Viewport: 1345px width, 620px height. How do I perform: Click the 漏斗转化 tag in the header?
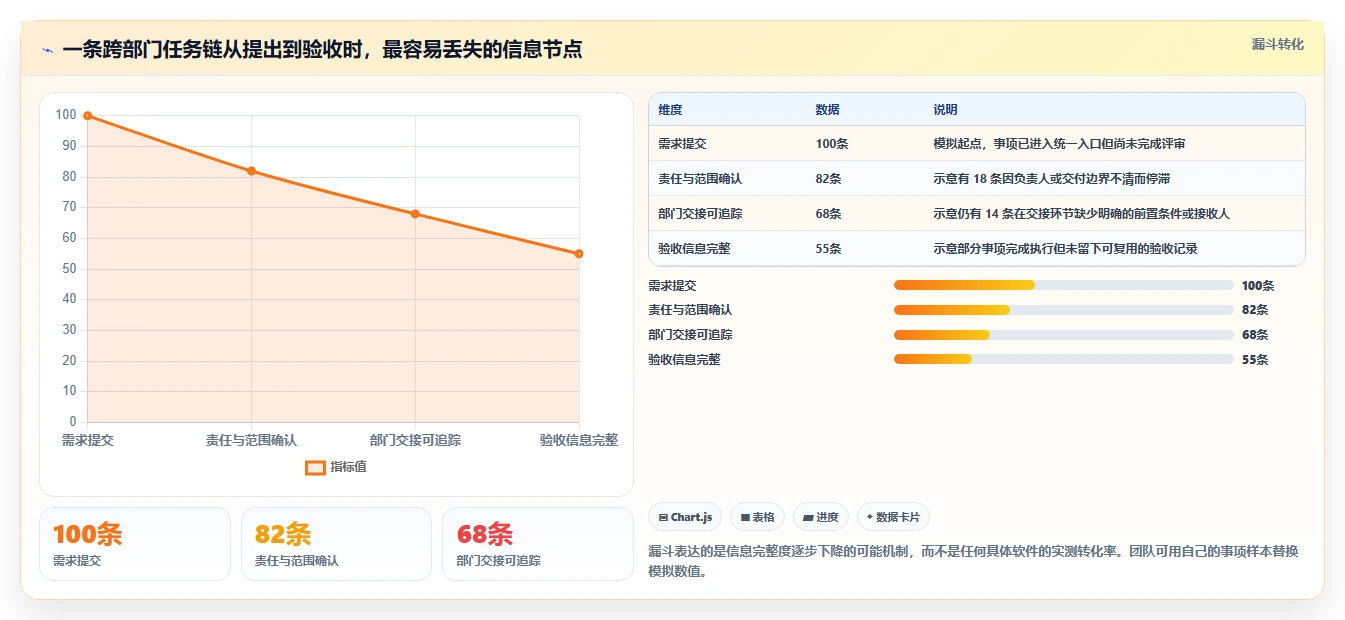tap(1277, 44)
